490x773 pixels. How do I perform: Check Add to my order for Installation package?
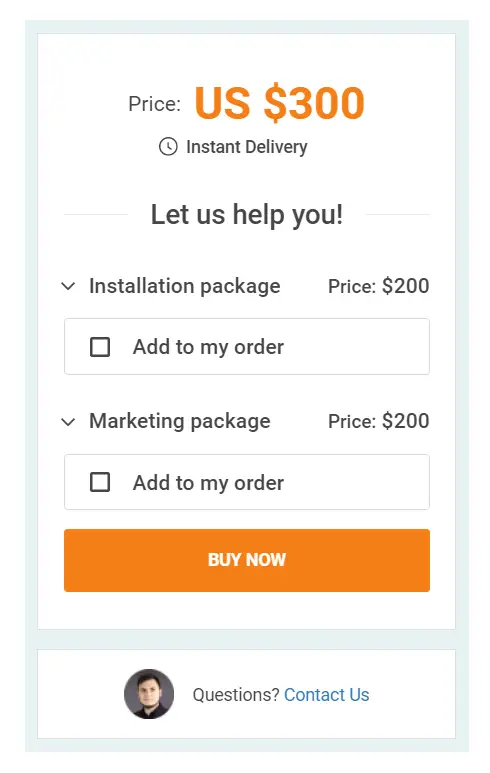pos(100,347)
